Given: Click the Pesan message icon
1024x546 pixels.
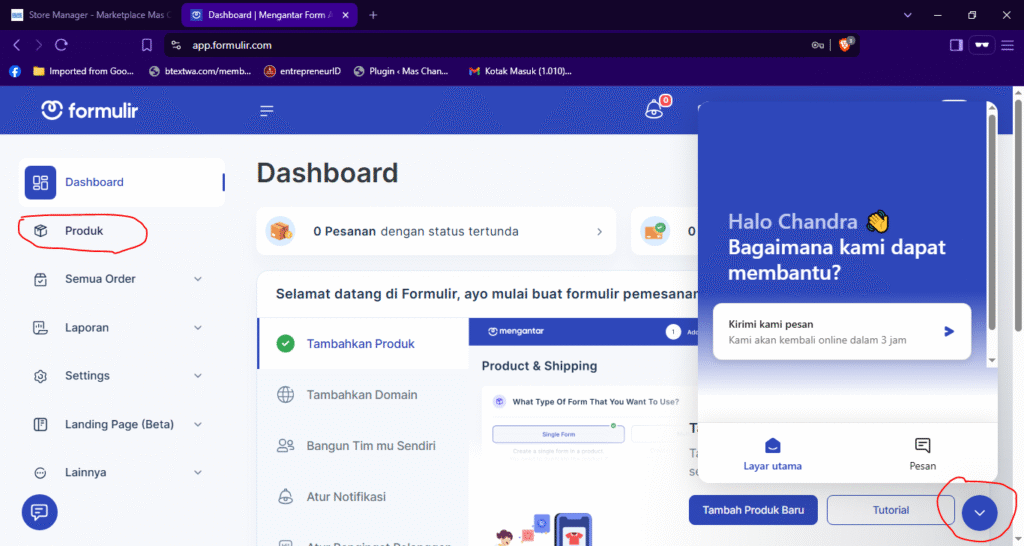Looking at the screenshot, I should tap(922, 445).
